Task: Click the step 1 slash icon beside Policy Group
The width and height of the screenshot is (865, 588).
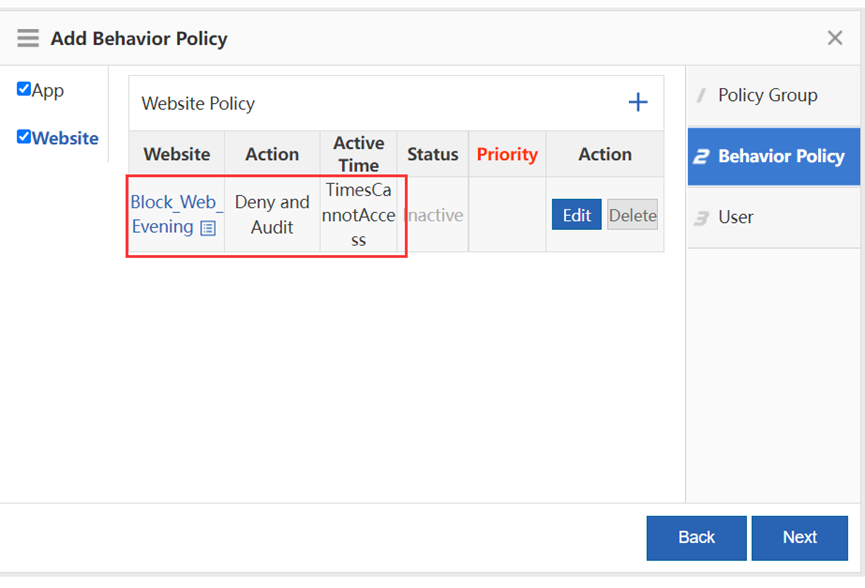Action: (701, 95)
